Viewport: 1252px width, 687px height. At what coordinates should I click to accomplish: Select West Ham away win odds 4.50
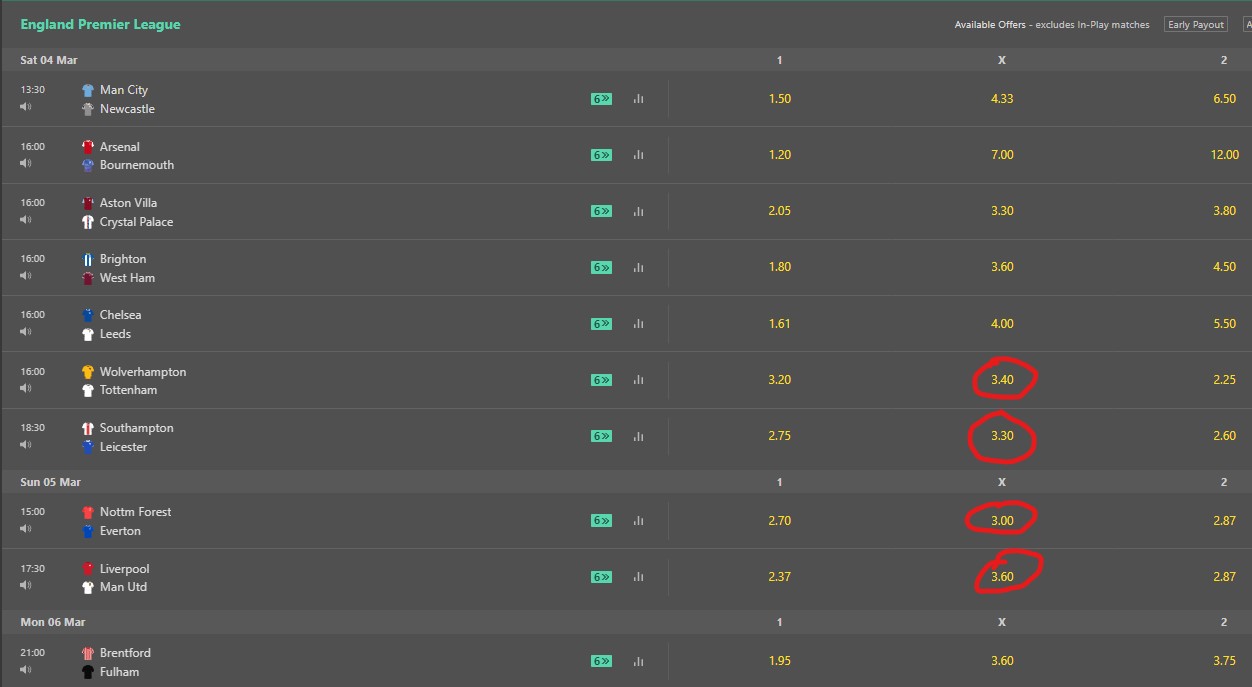1224,267
